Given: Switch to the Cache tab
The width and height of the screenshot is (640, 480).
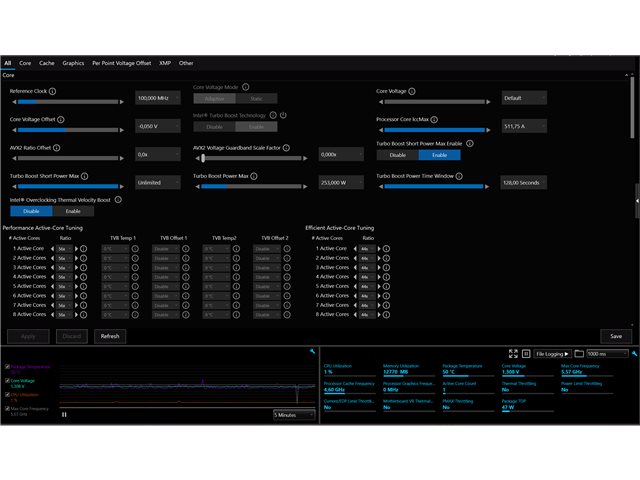Looking at the screenshot, I should (x=47, y=63).
